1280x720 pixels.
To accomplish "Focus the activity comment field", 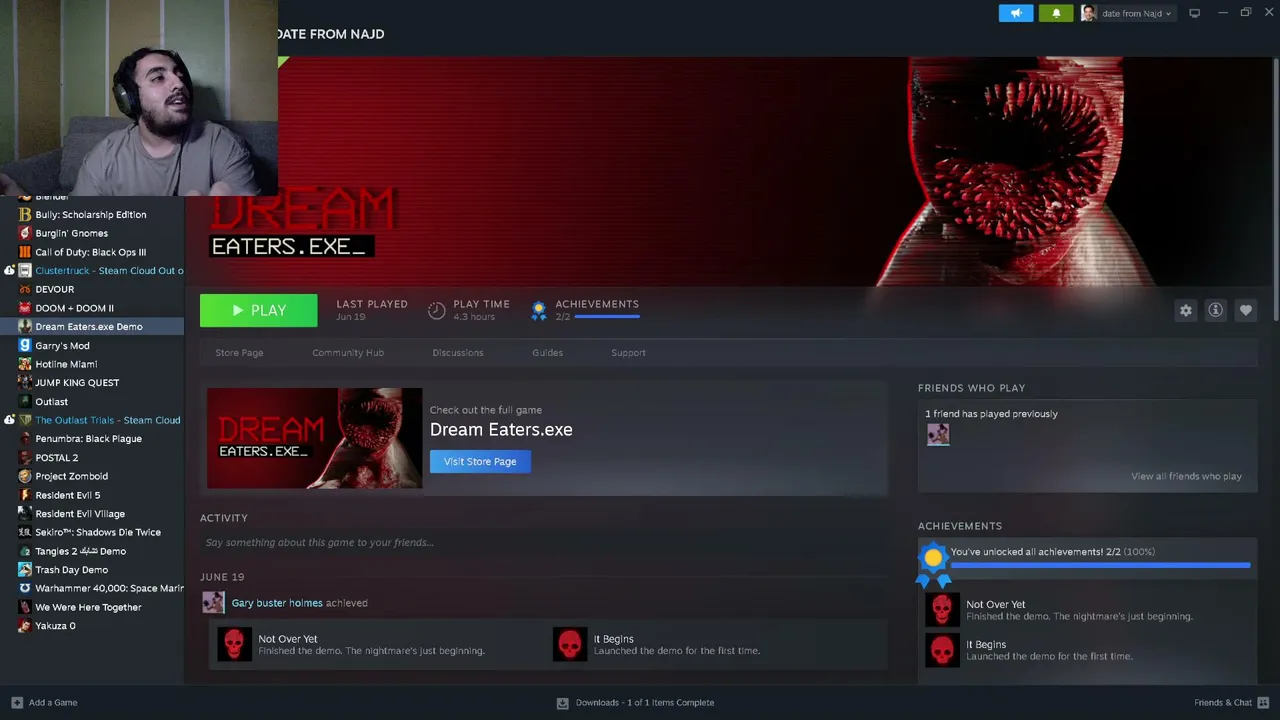I will click(543, 542).
